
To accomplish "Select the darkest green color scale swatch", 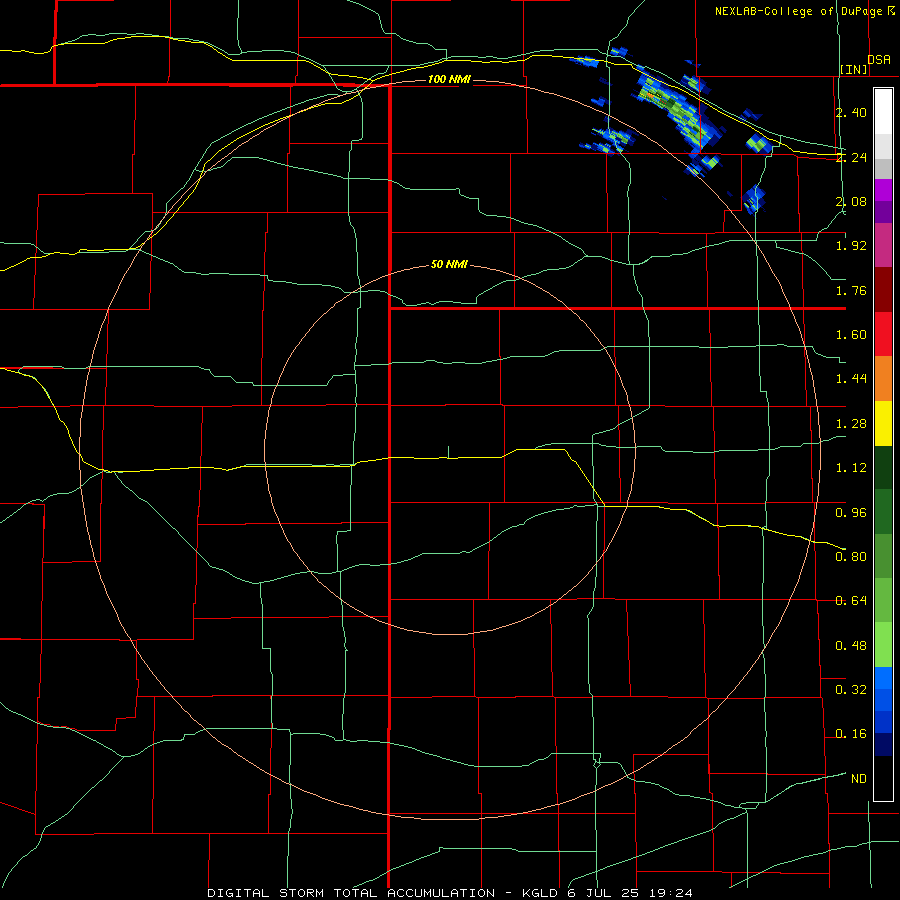I will (x=883, y=467).
